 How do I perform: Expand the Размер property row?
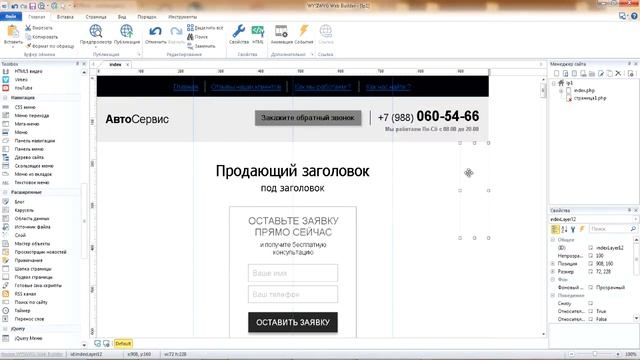click(553, 271)
